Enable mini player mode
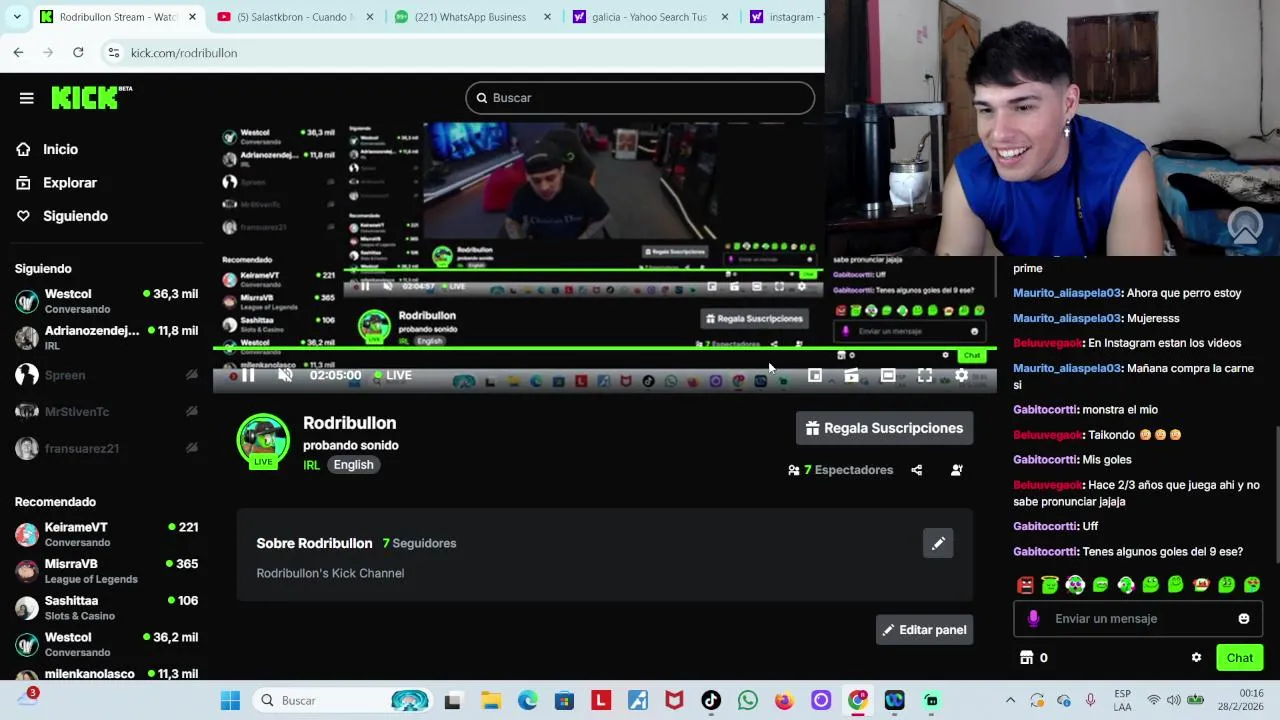 (x=815, y=376)
